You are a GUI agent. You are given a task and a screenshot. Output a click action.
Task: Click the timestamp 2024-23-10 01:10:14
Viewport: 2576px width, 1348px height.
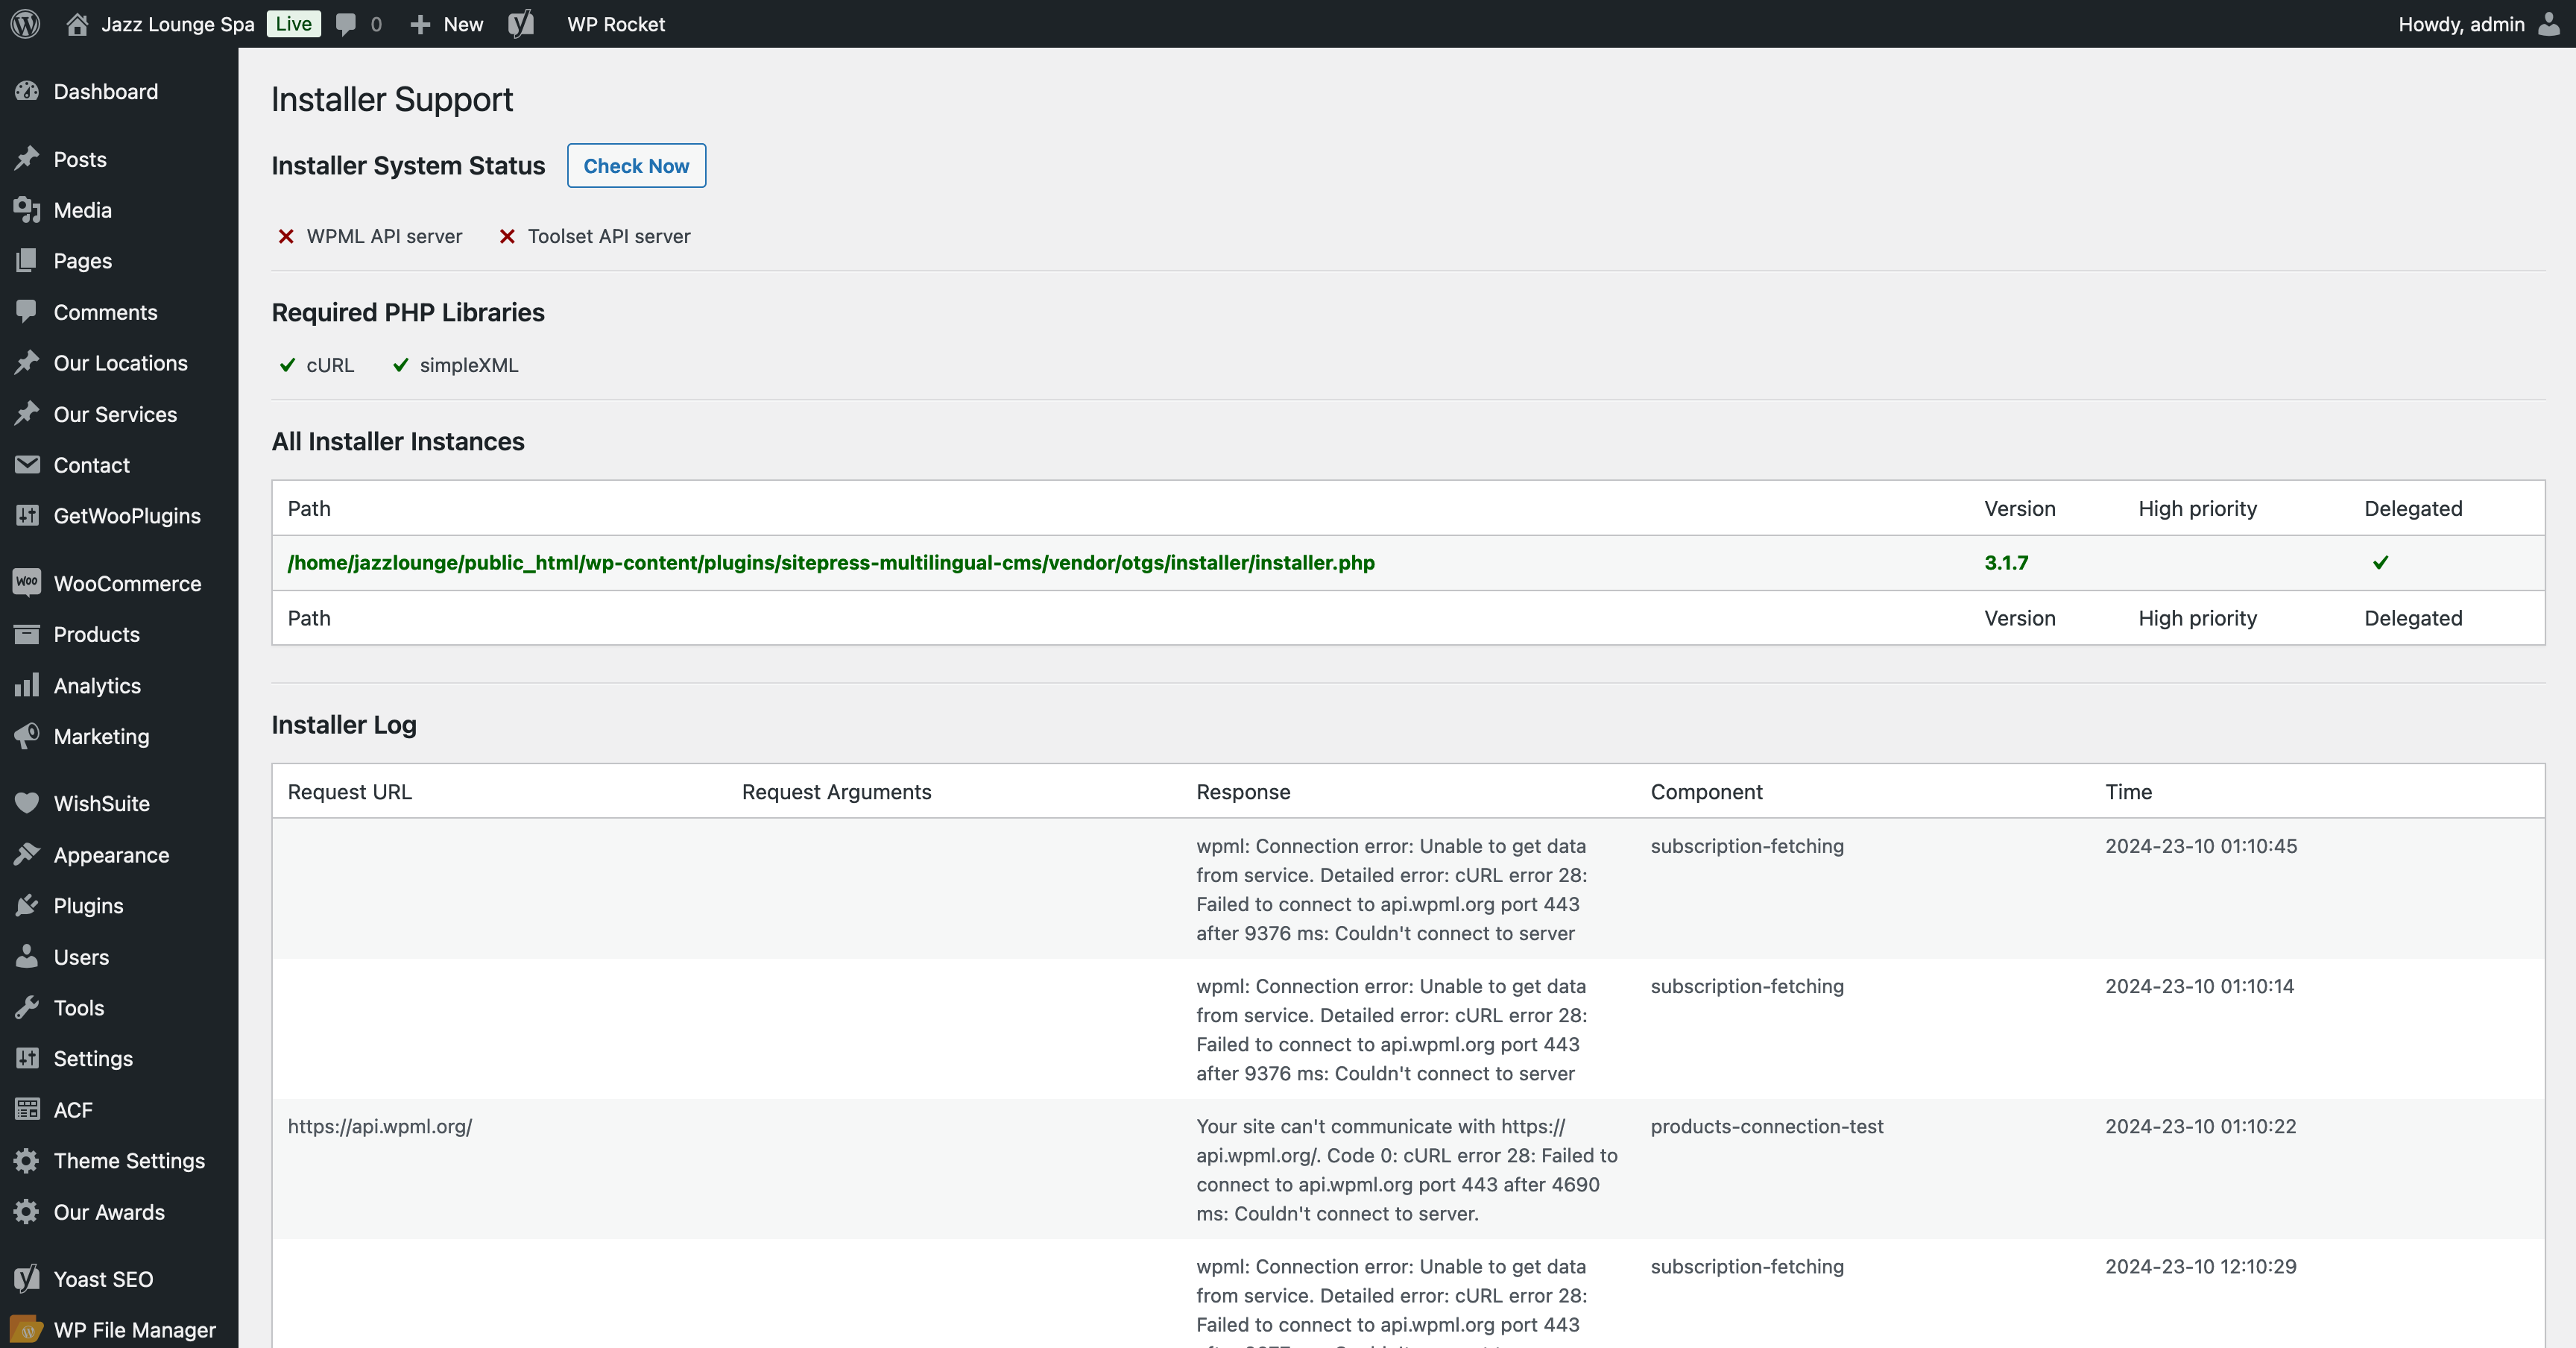pyautogui.click(x=2200, y=986)
